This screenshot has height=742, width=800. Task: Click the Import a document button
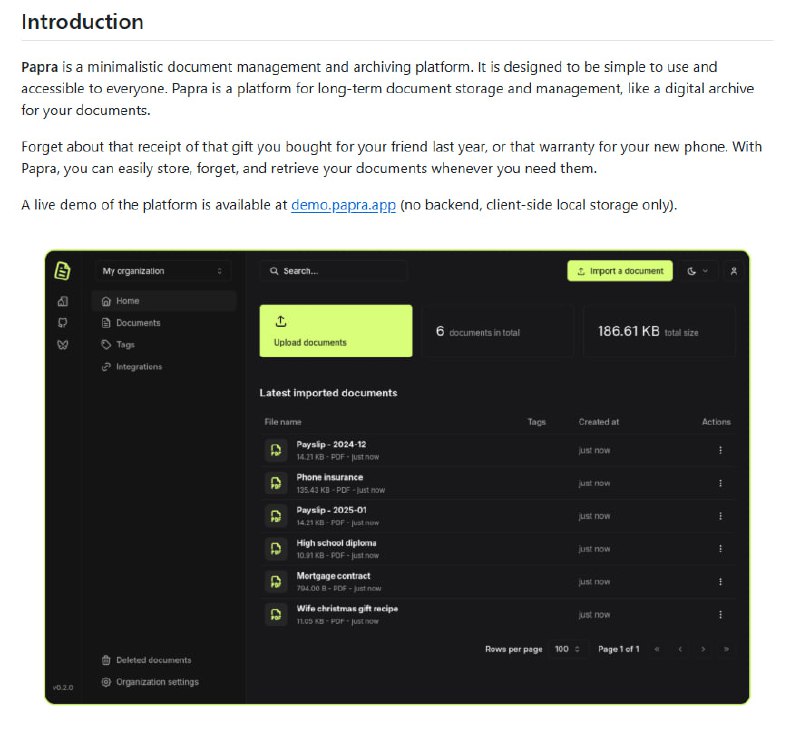(620, 271)
